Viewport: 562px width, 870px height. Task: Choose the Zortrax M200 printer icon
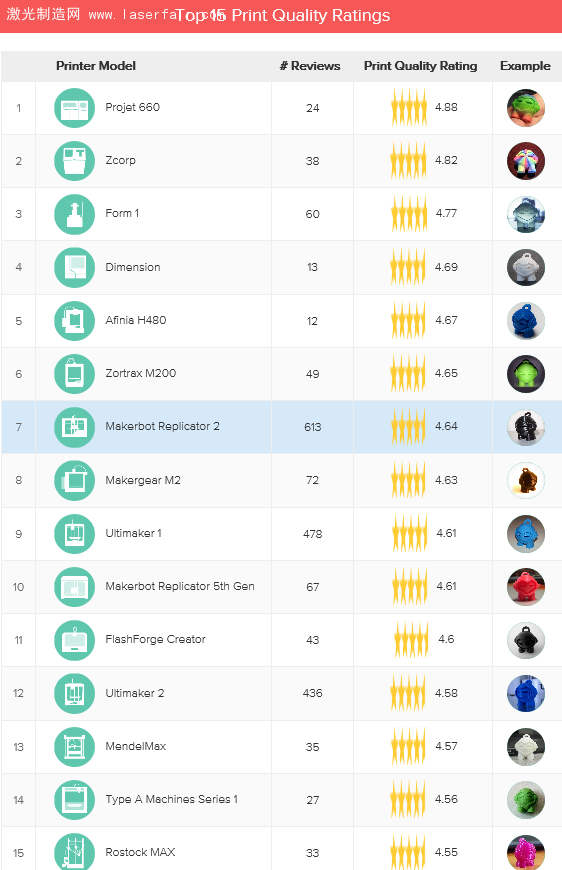tap(74, 374)
